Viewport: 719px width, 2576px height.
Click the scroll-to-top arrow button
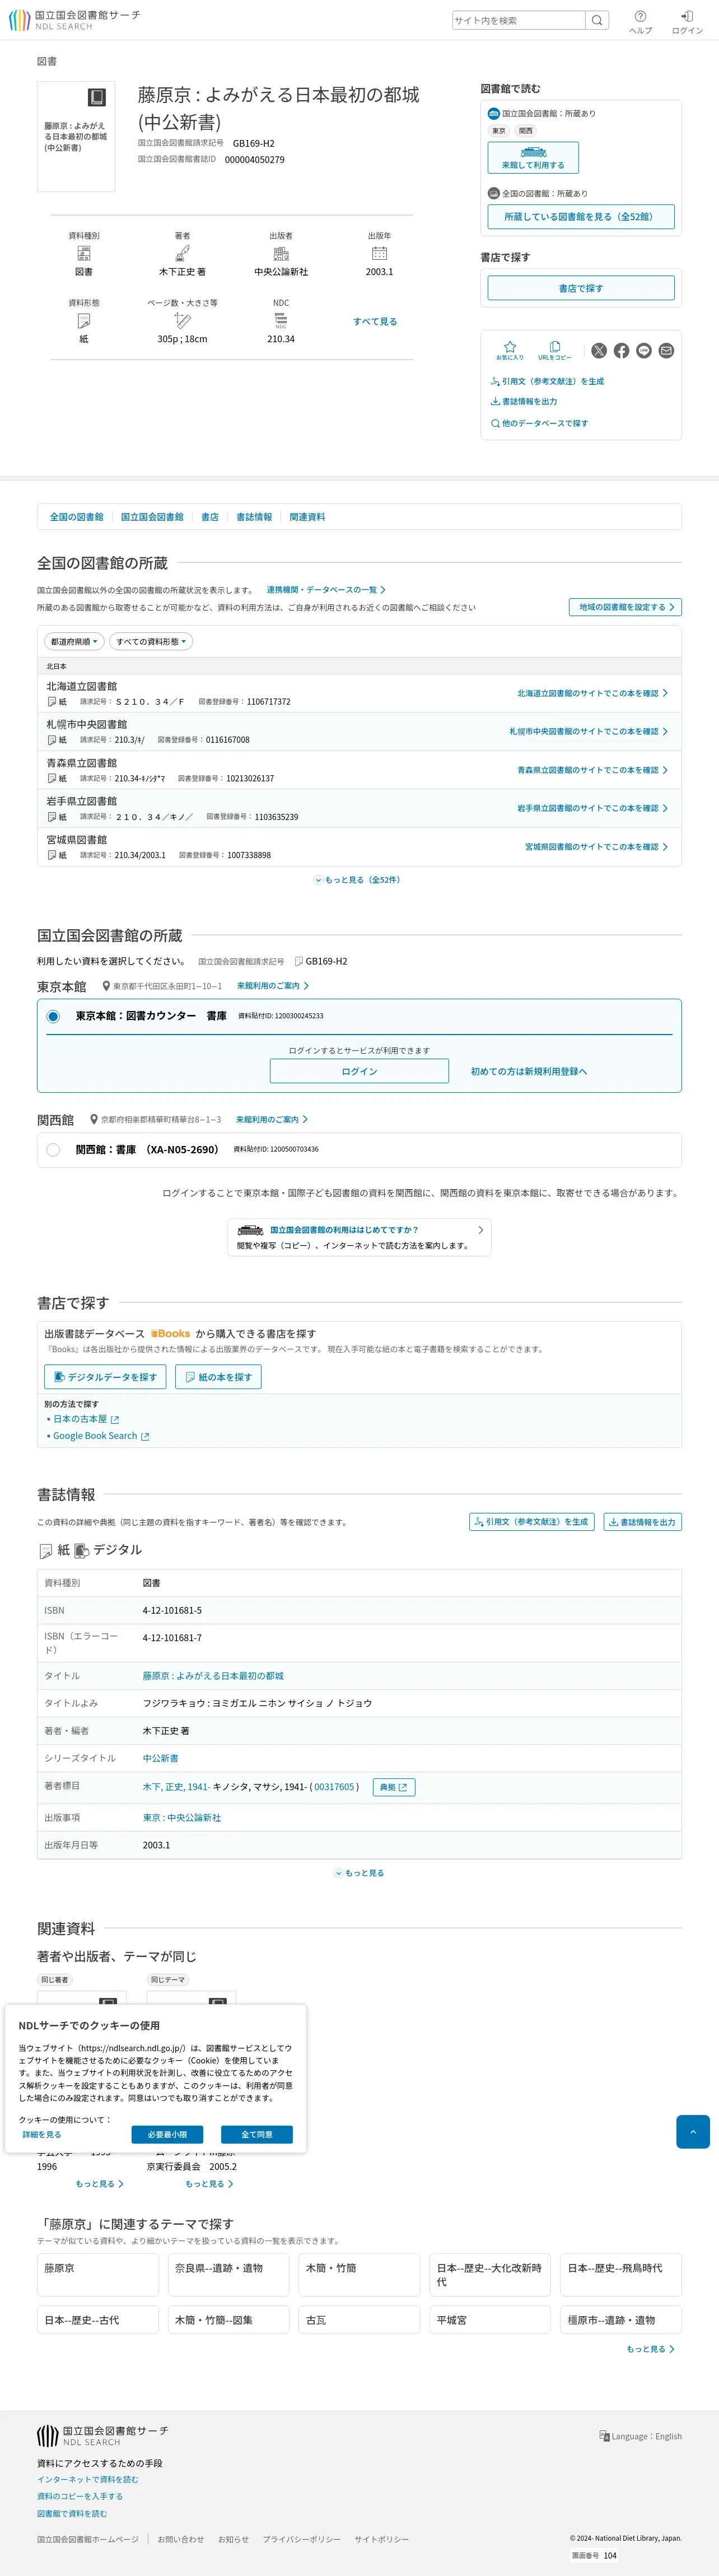click(x=692, y=2131)
